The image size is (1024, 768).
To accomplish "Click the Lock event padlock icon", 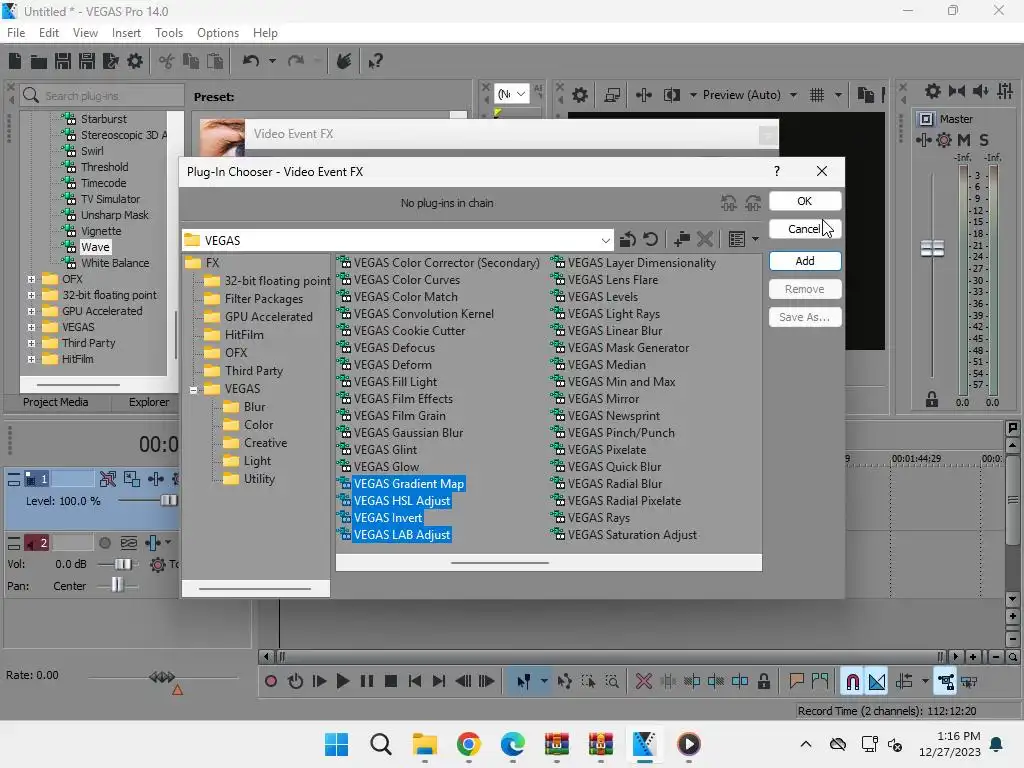I will (763, 682).
